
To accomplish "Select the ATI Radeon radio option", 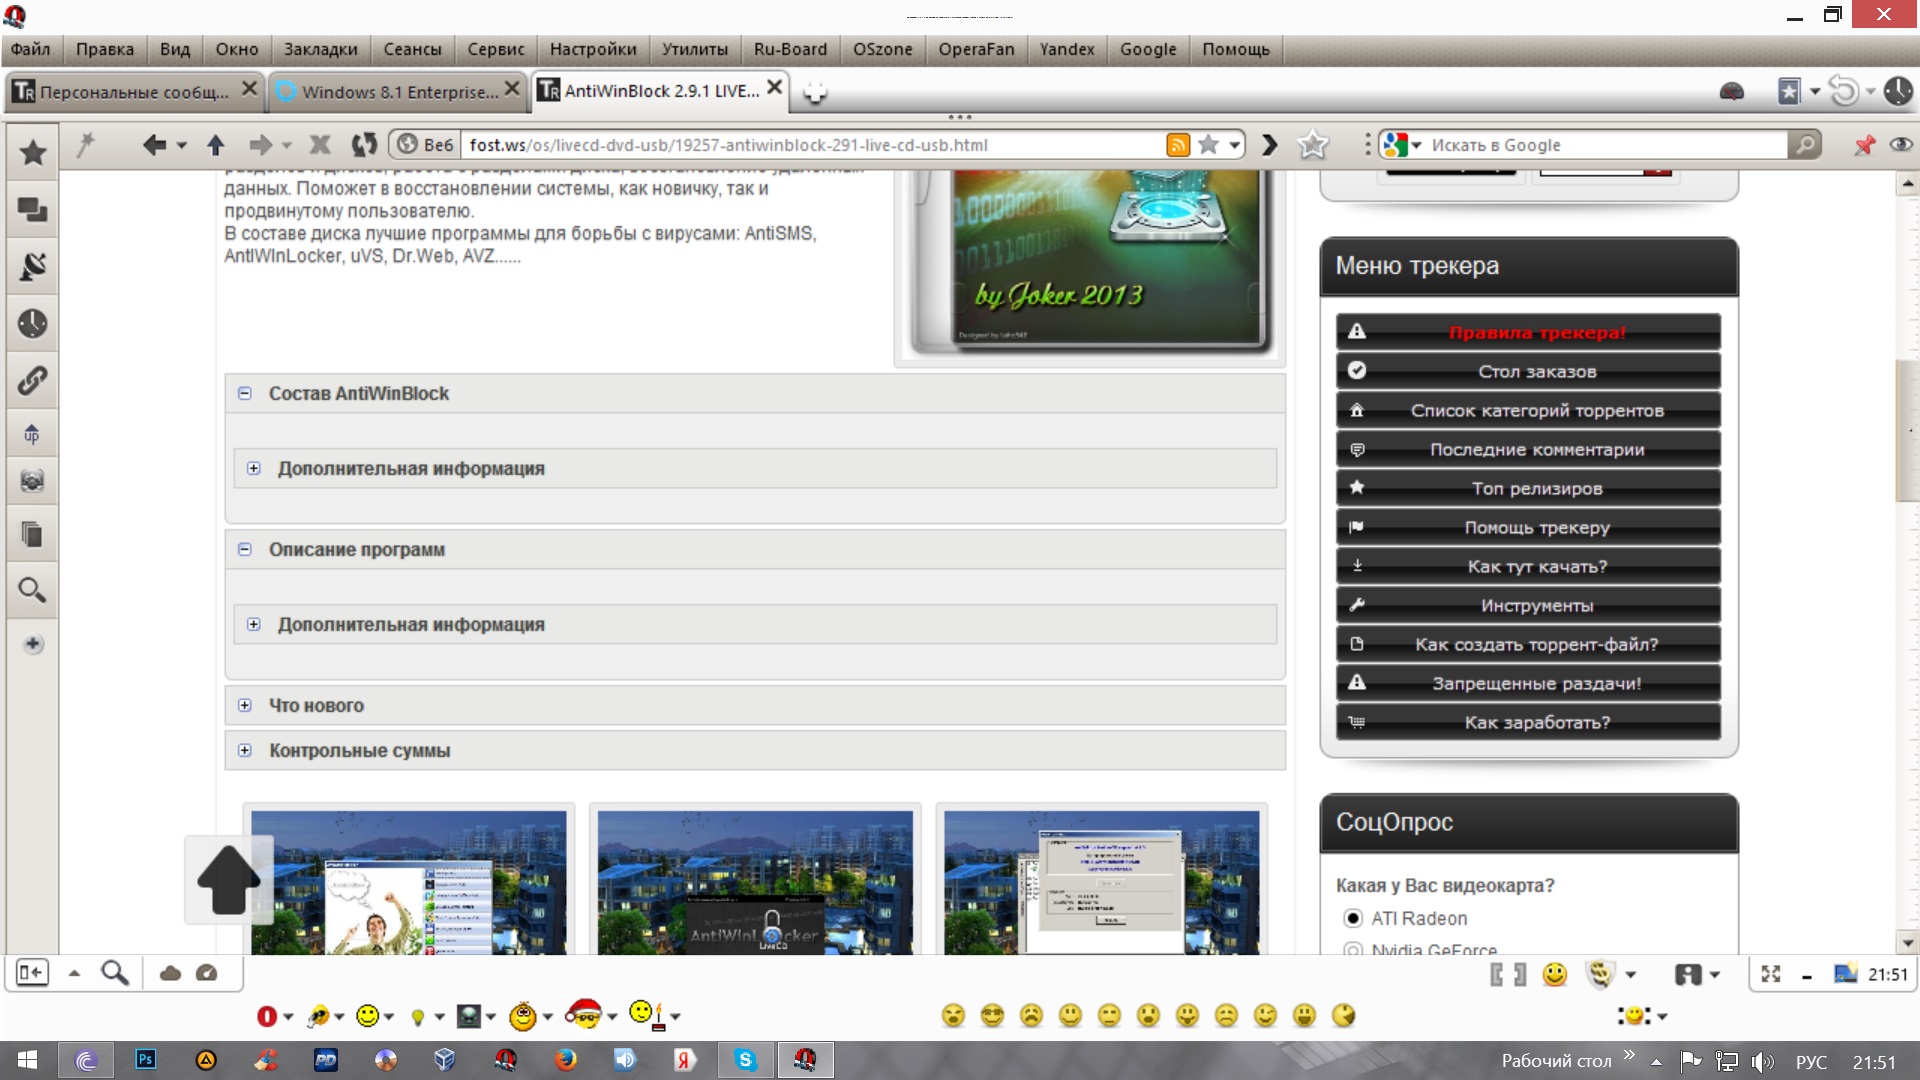I will [1353, 918].
